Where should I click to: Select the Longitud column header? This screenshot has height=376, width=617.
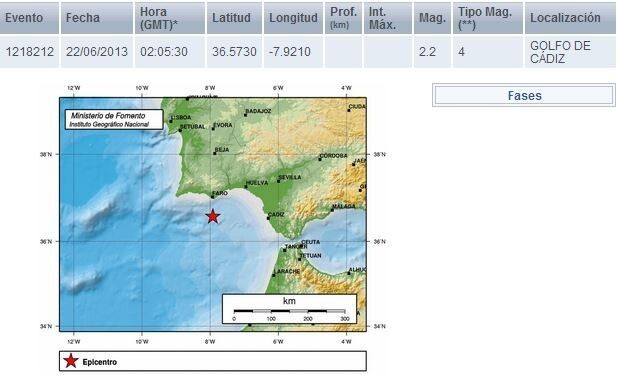pyautogui.click(x=293, y=18)
